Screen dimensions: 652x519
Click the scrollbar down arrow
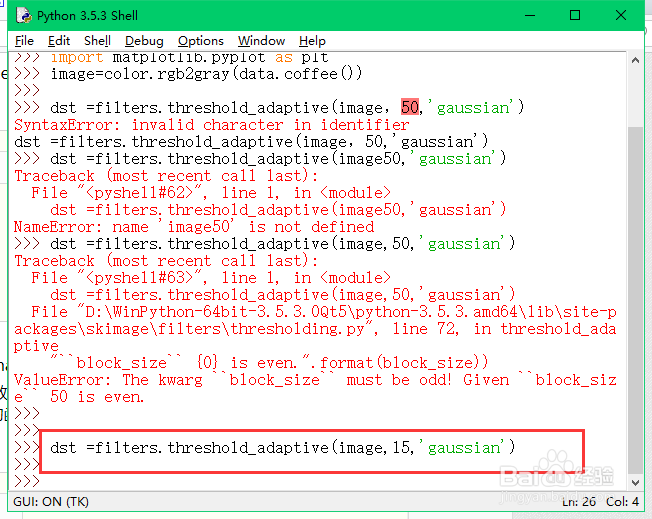(635, 483)
